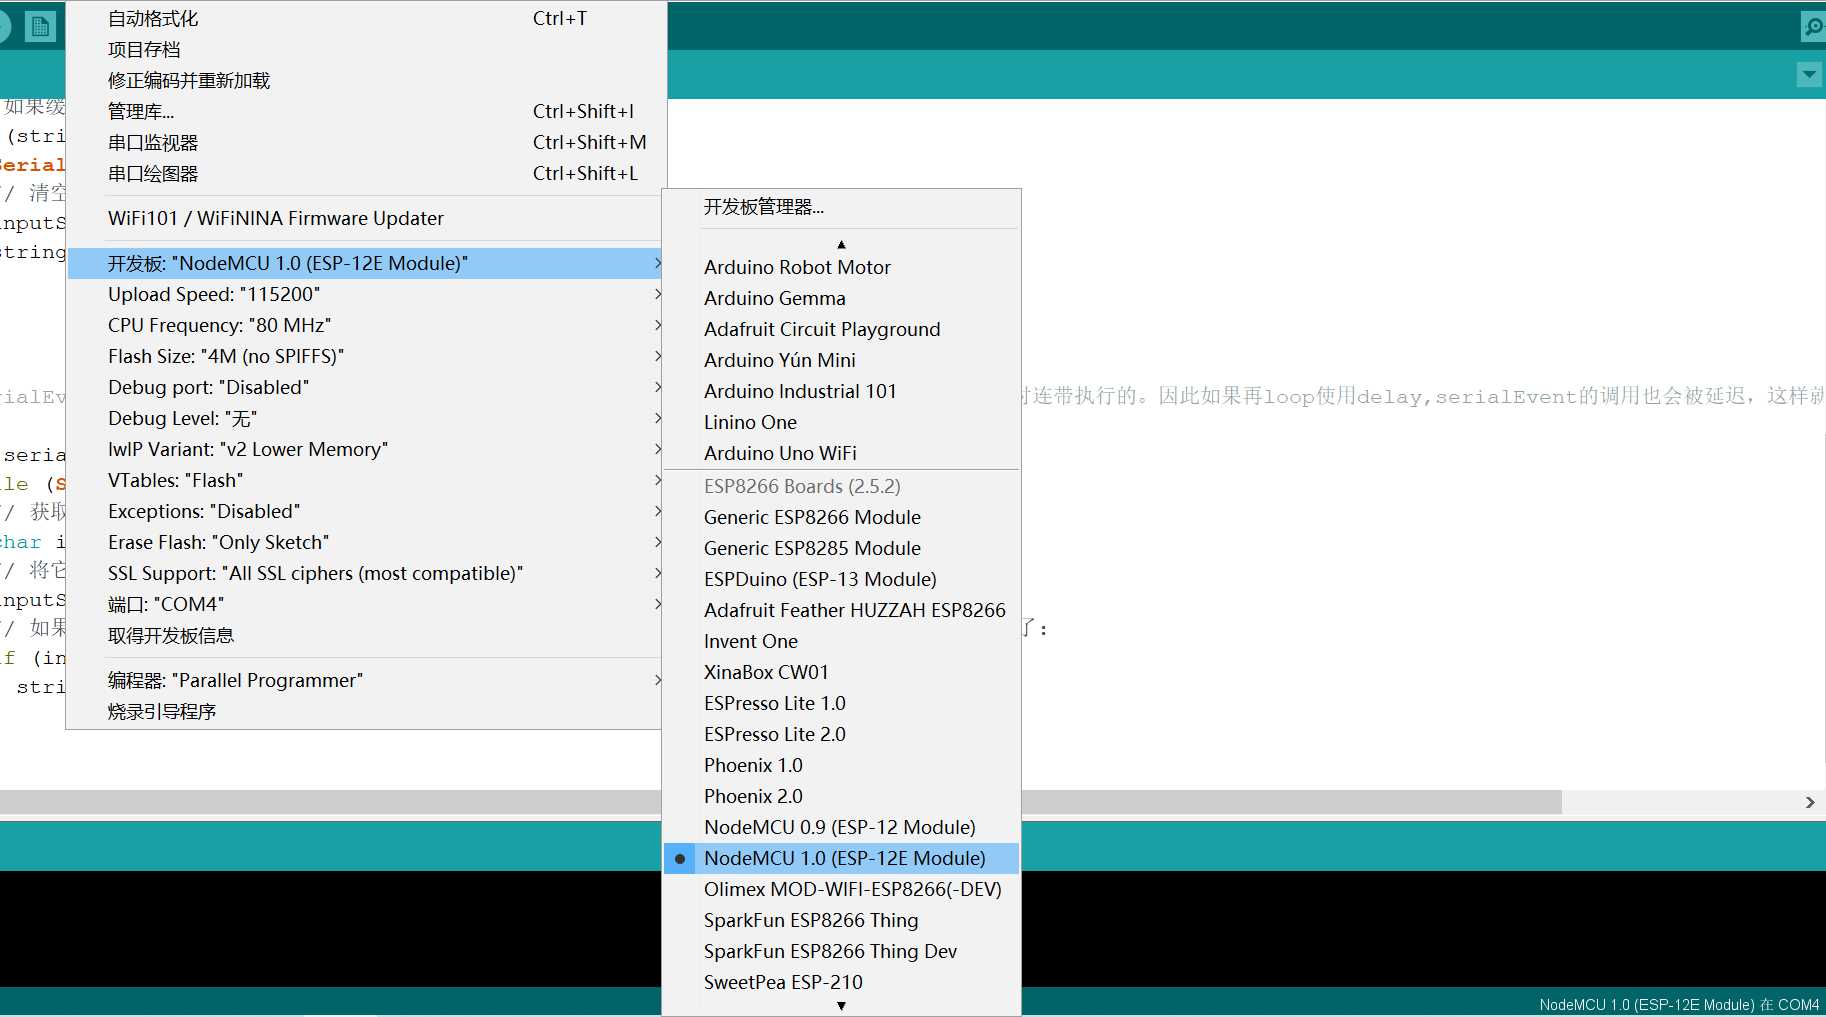Viewport: 1826px width, 1017px height.
Task: Select SparkFun ESP8266 Thing board
Action: click(x=841, y=920)
